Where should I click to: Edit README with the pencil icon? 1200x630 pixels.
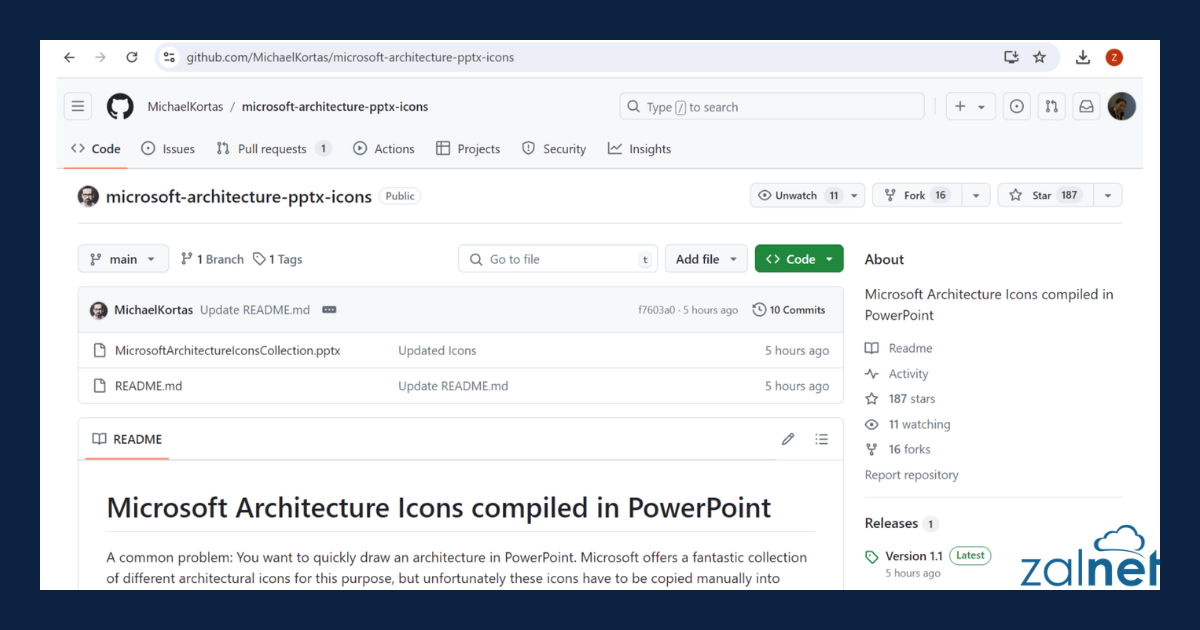(x=788, y=439)
